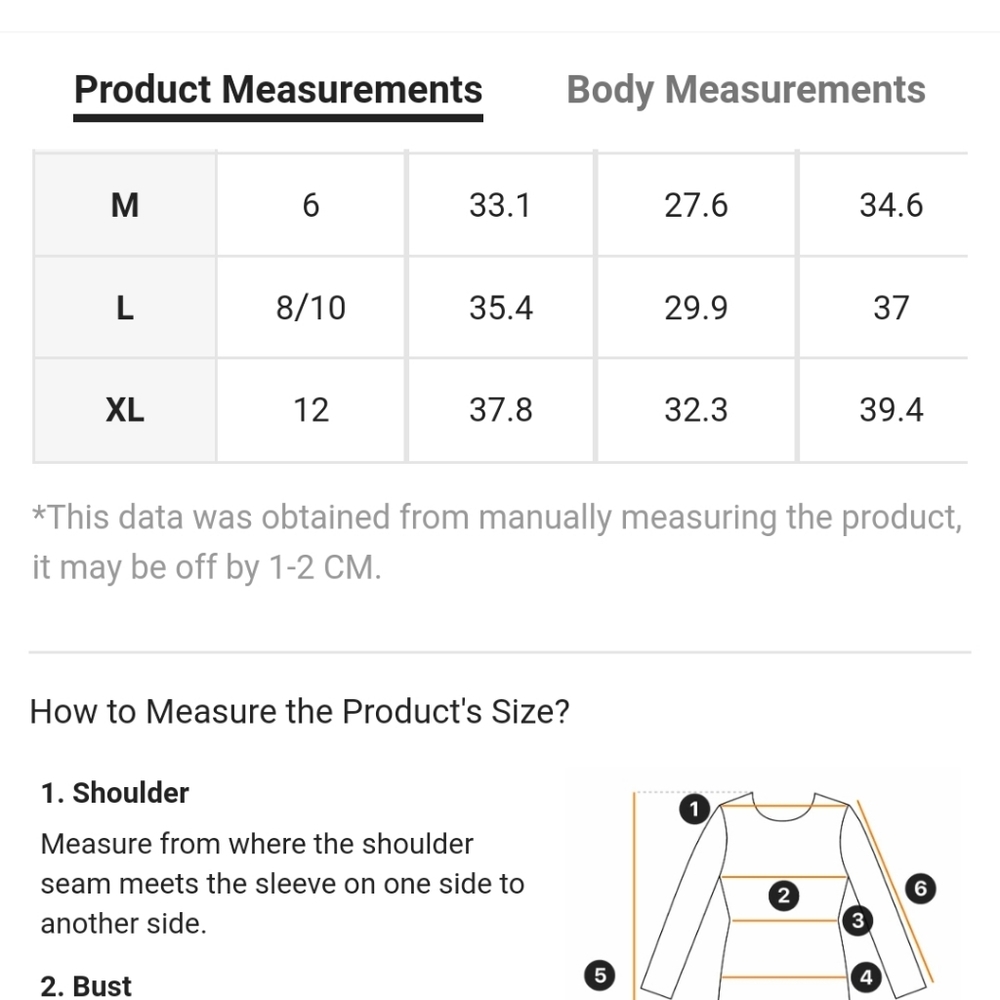Screen dimensions: 1000x1000
Task: Tap the number 4 marker on the garment diagram
Action: coord(866,978)
